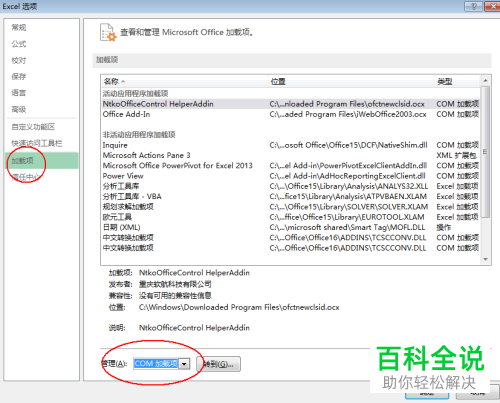Click scroll up arrow of add-ins list
Image resolution: width=500 pixels, height=403 pixels.
pos(485,81)
